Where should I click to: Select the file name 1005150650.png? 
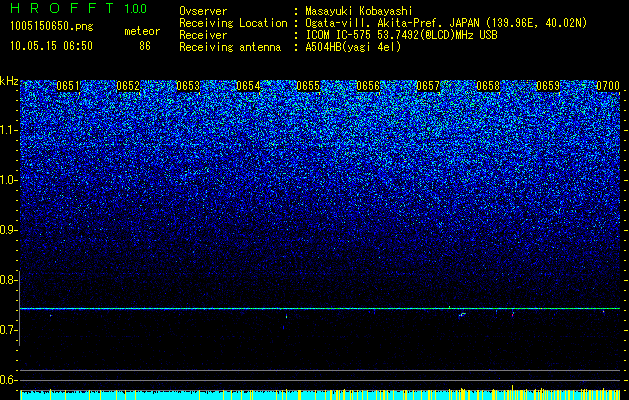coord(52,26)
